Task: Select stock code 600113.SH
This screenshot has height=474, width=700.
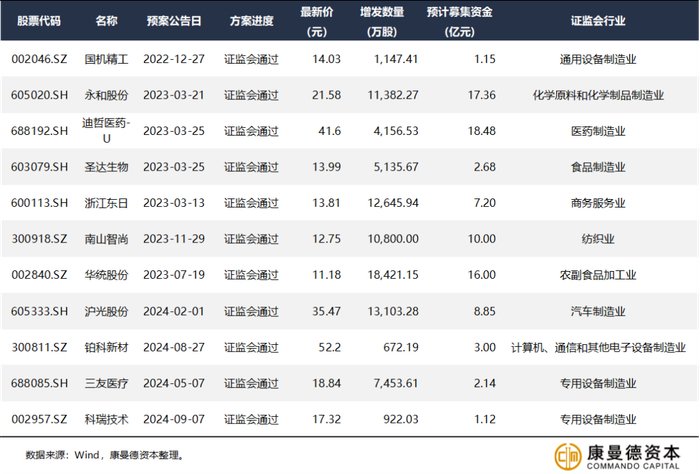Action: coord(39,203)
